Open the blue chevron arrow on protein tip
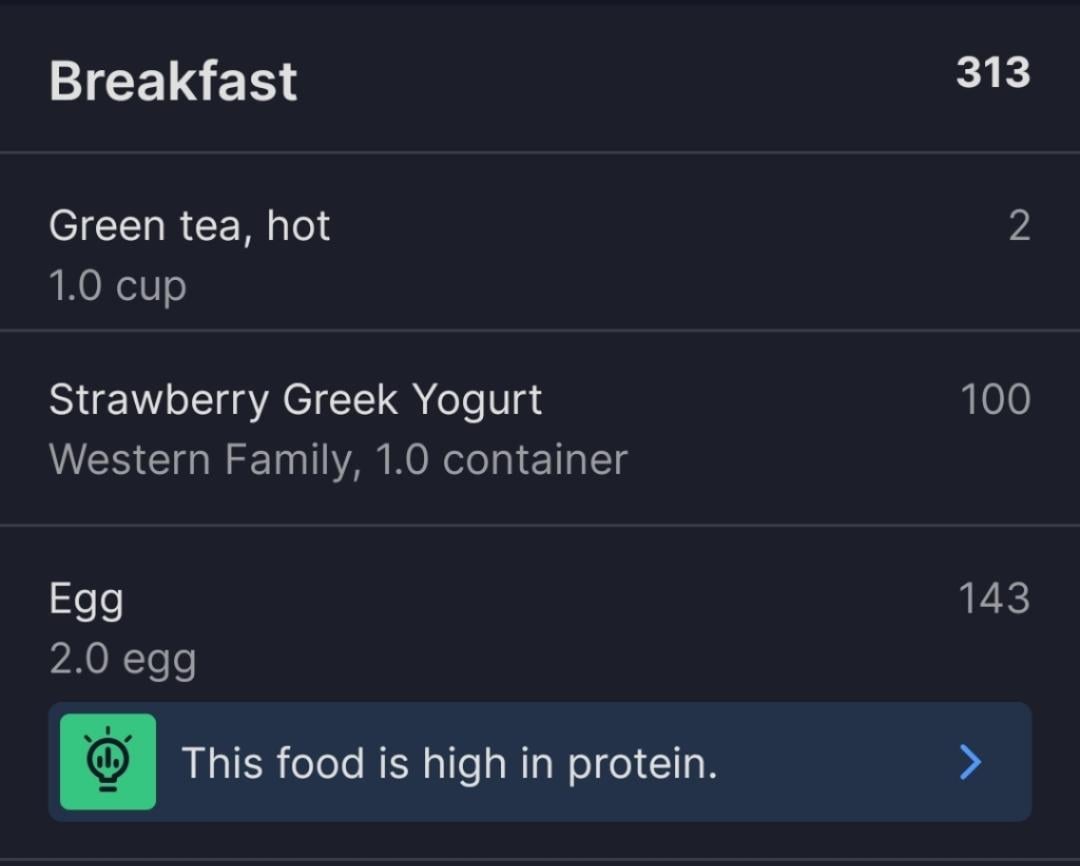The height and width of the screenshot is (866, 1080). (x=970, y=762)
